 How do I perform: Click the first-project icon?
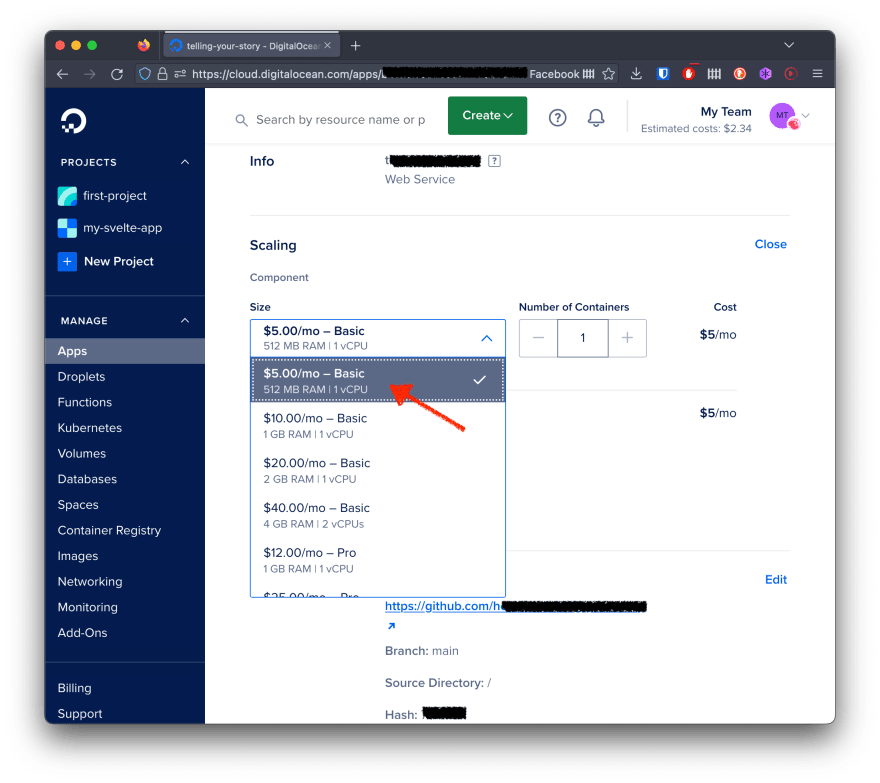pyautogui.click(x=67, y=196)
